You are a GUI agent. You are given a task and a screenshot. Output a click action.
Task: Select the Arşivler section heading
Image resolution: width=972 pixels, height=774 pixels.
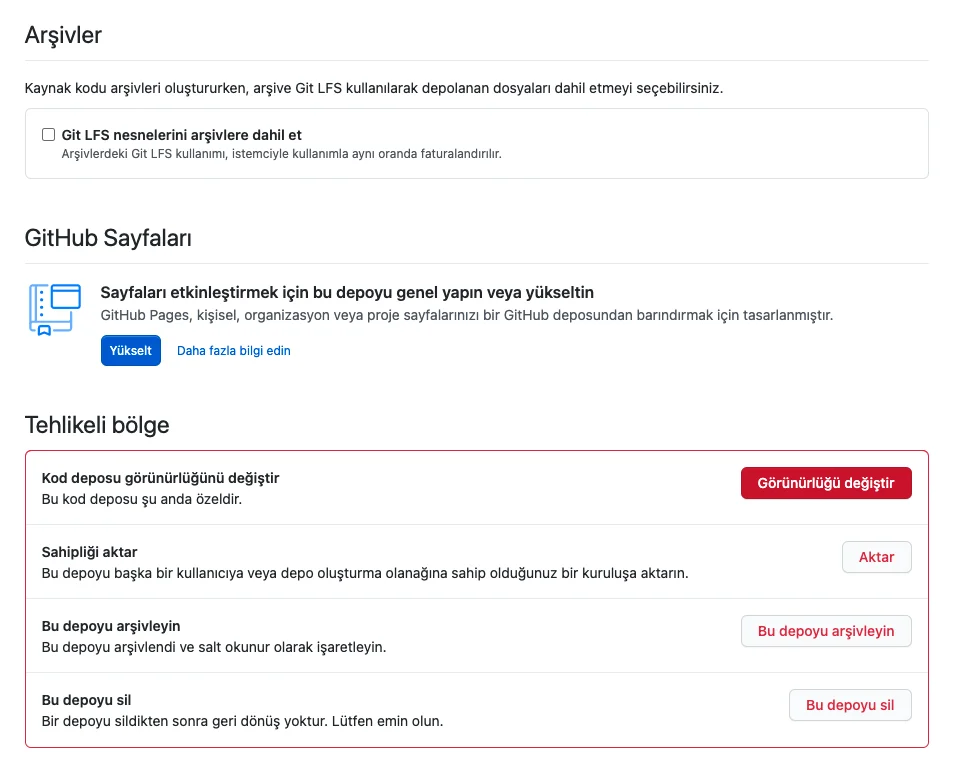[63, 36]
